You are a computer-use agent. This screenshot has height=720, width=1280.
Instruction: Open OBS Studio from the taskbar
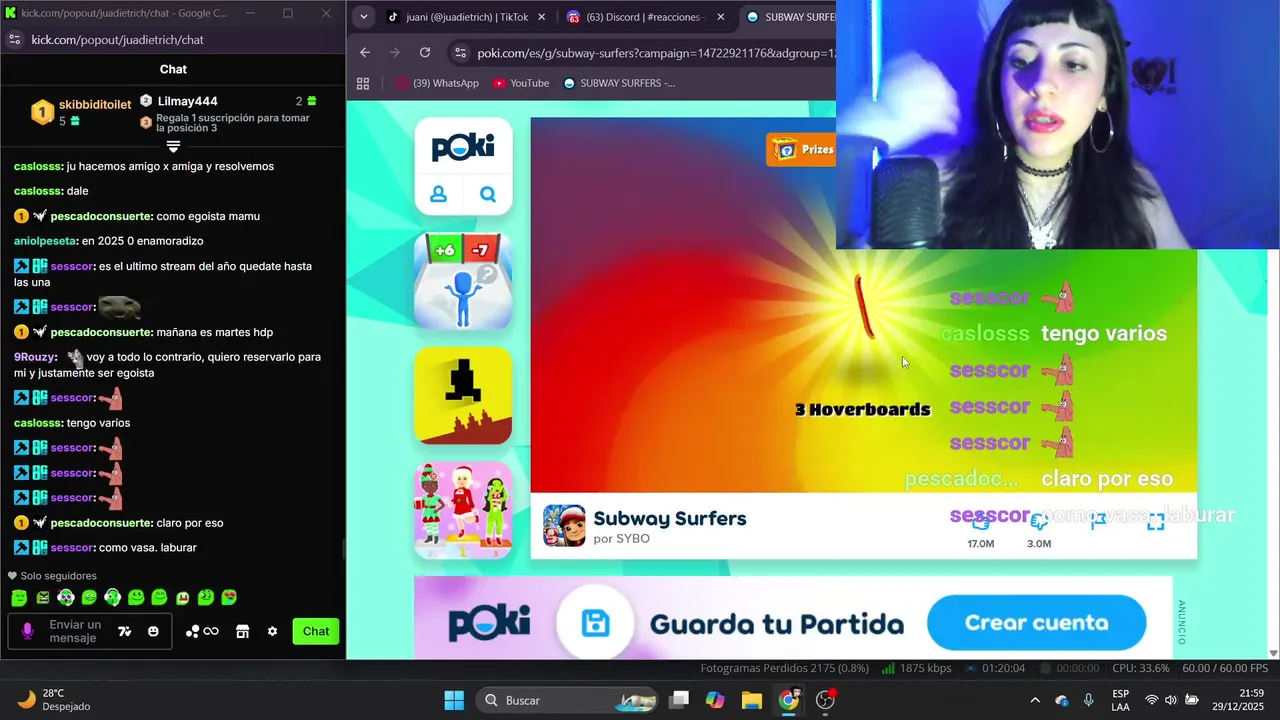tap(826, 700)
